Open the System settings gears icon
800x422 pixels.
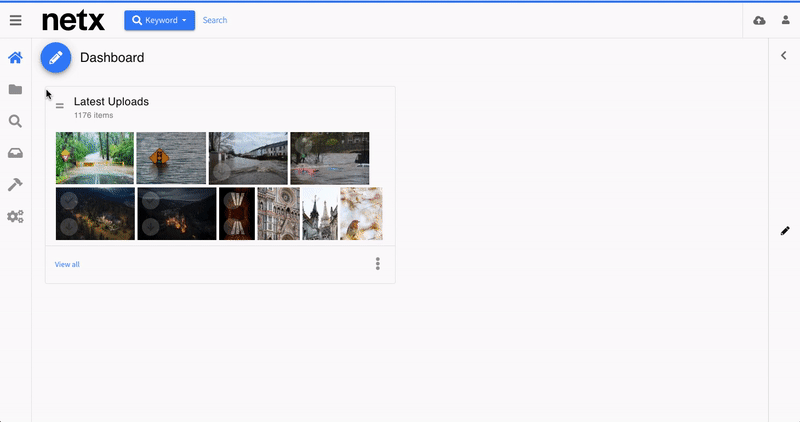coord(15,216)
